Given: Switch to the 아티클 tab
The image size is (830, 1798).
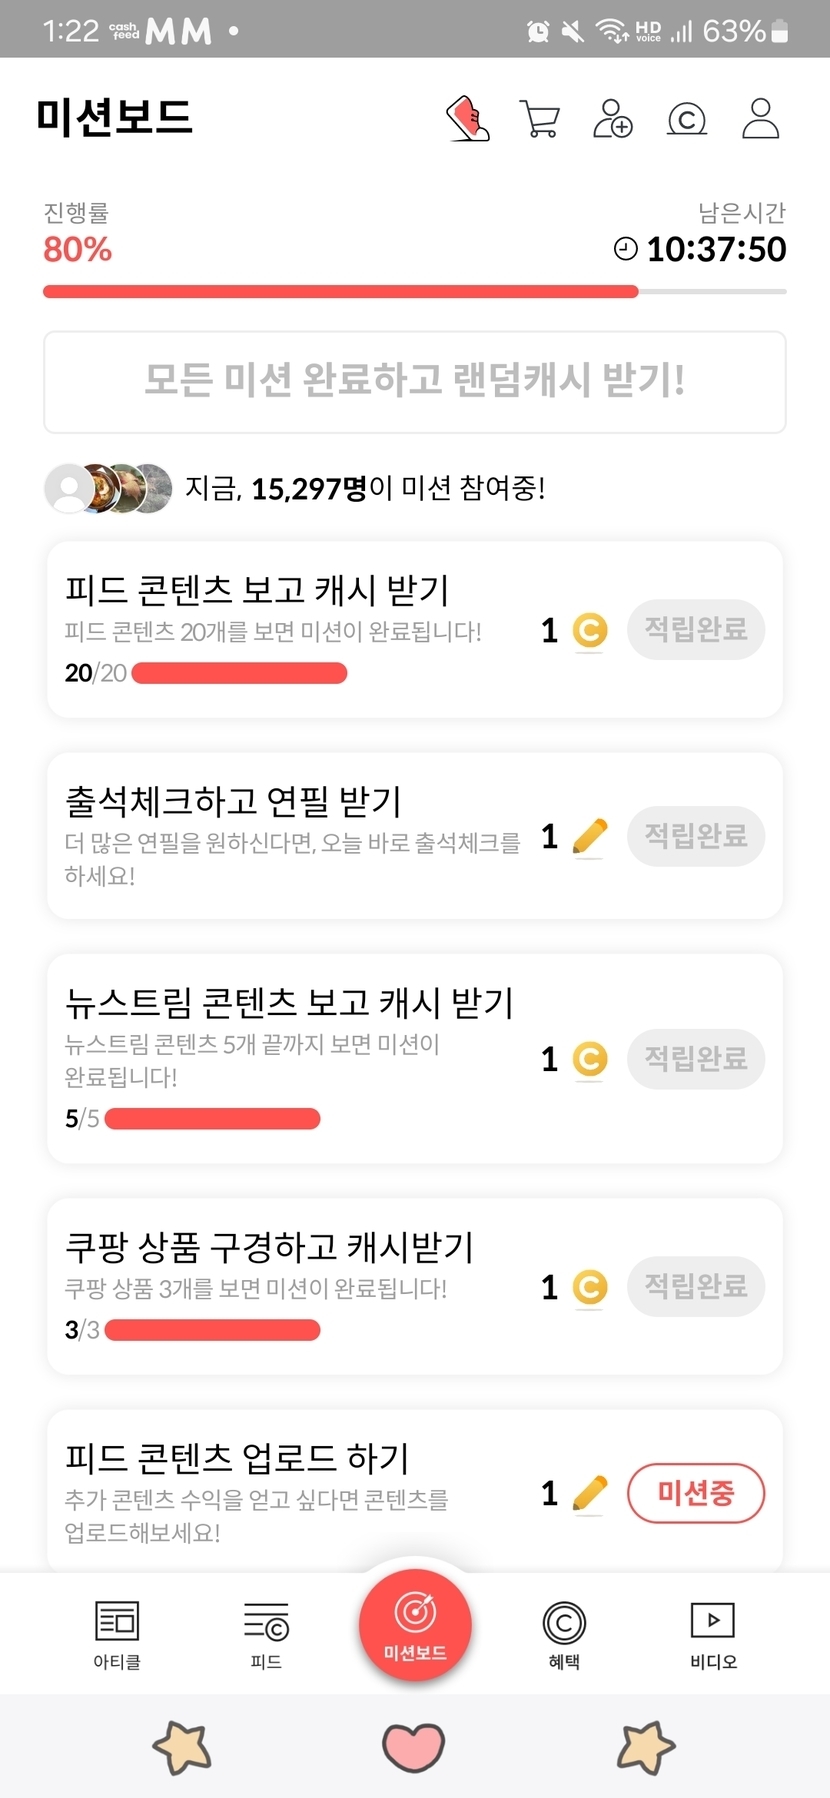Looking at the screenshot, I should (x=117, y=1634).
